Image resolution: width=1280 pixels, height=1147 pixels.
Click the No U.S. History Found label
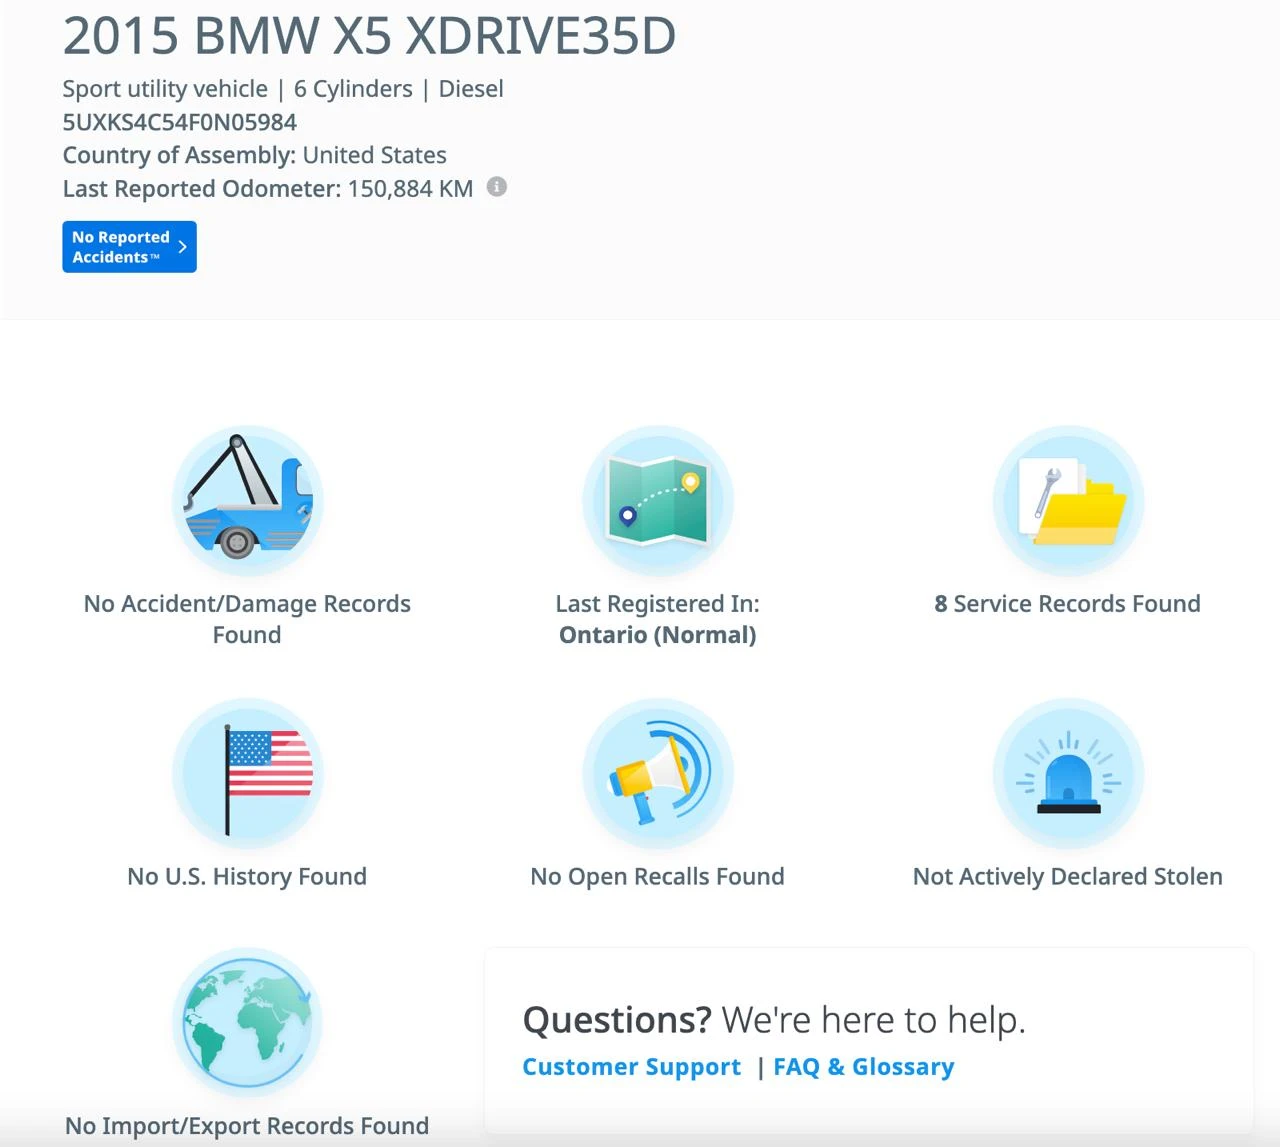[247, 876]
